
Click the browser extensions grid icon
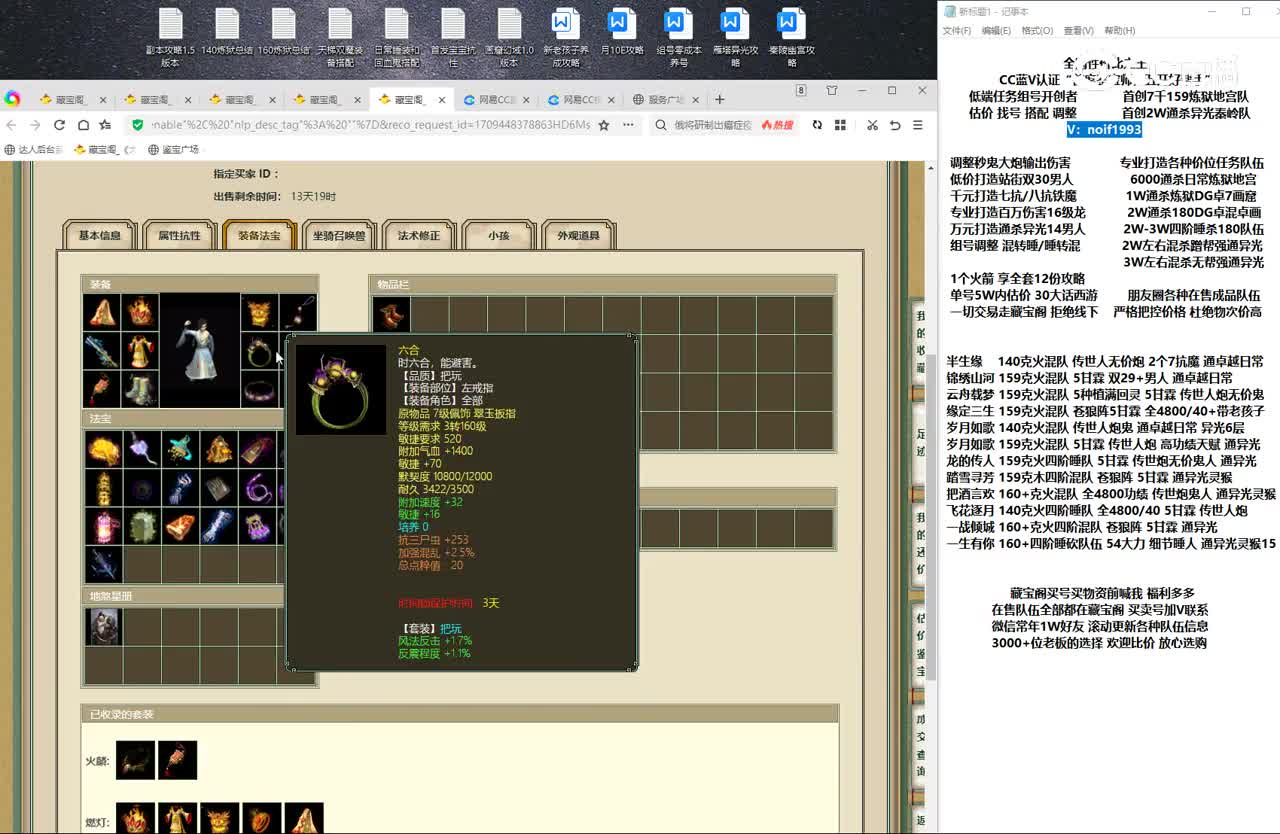tap(842, 125)
